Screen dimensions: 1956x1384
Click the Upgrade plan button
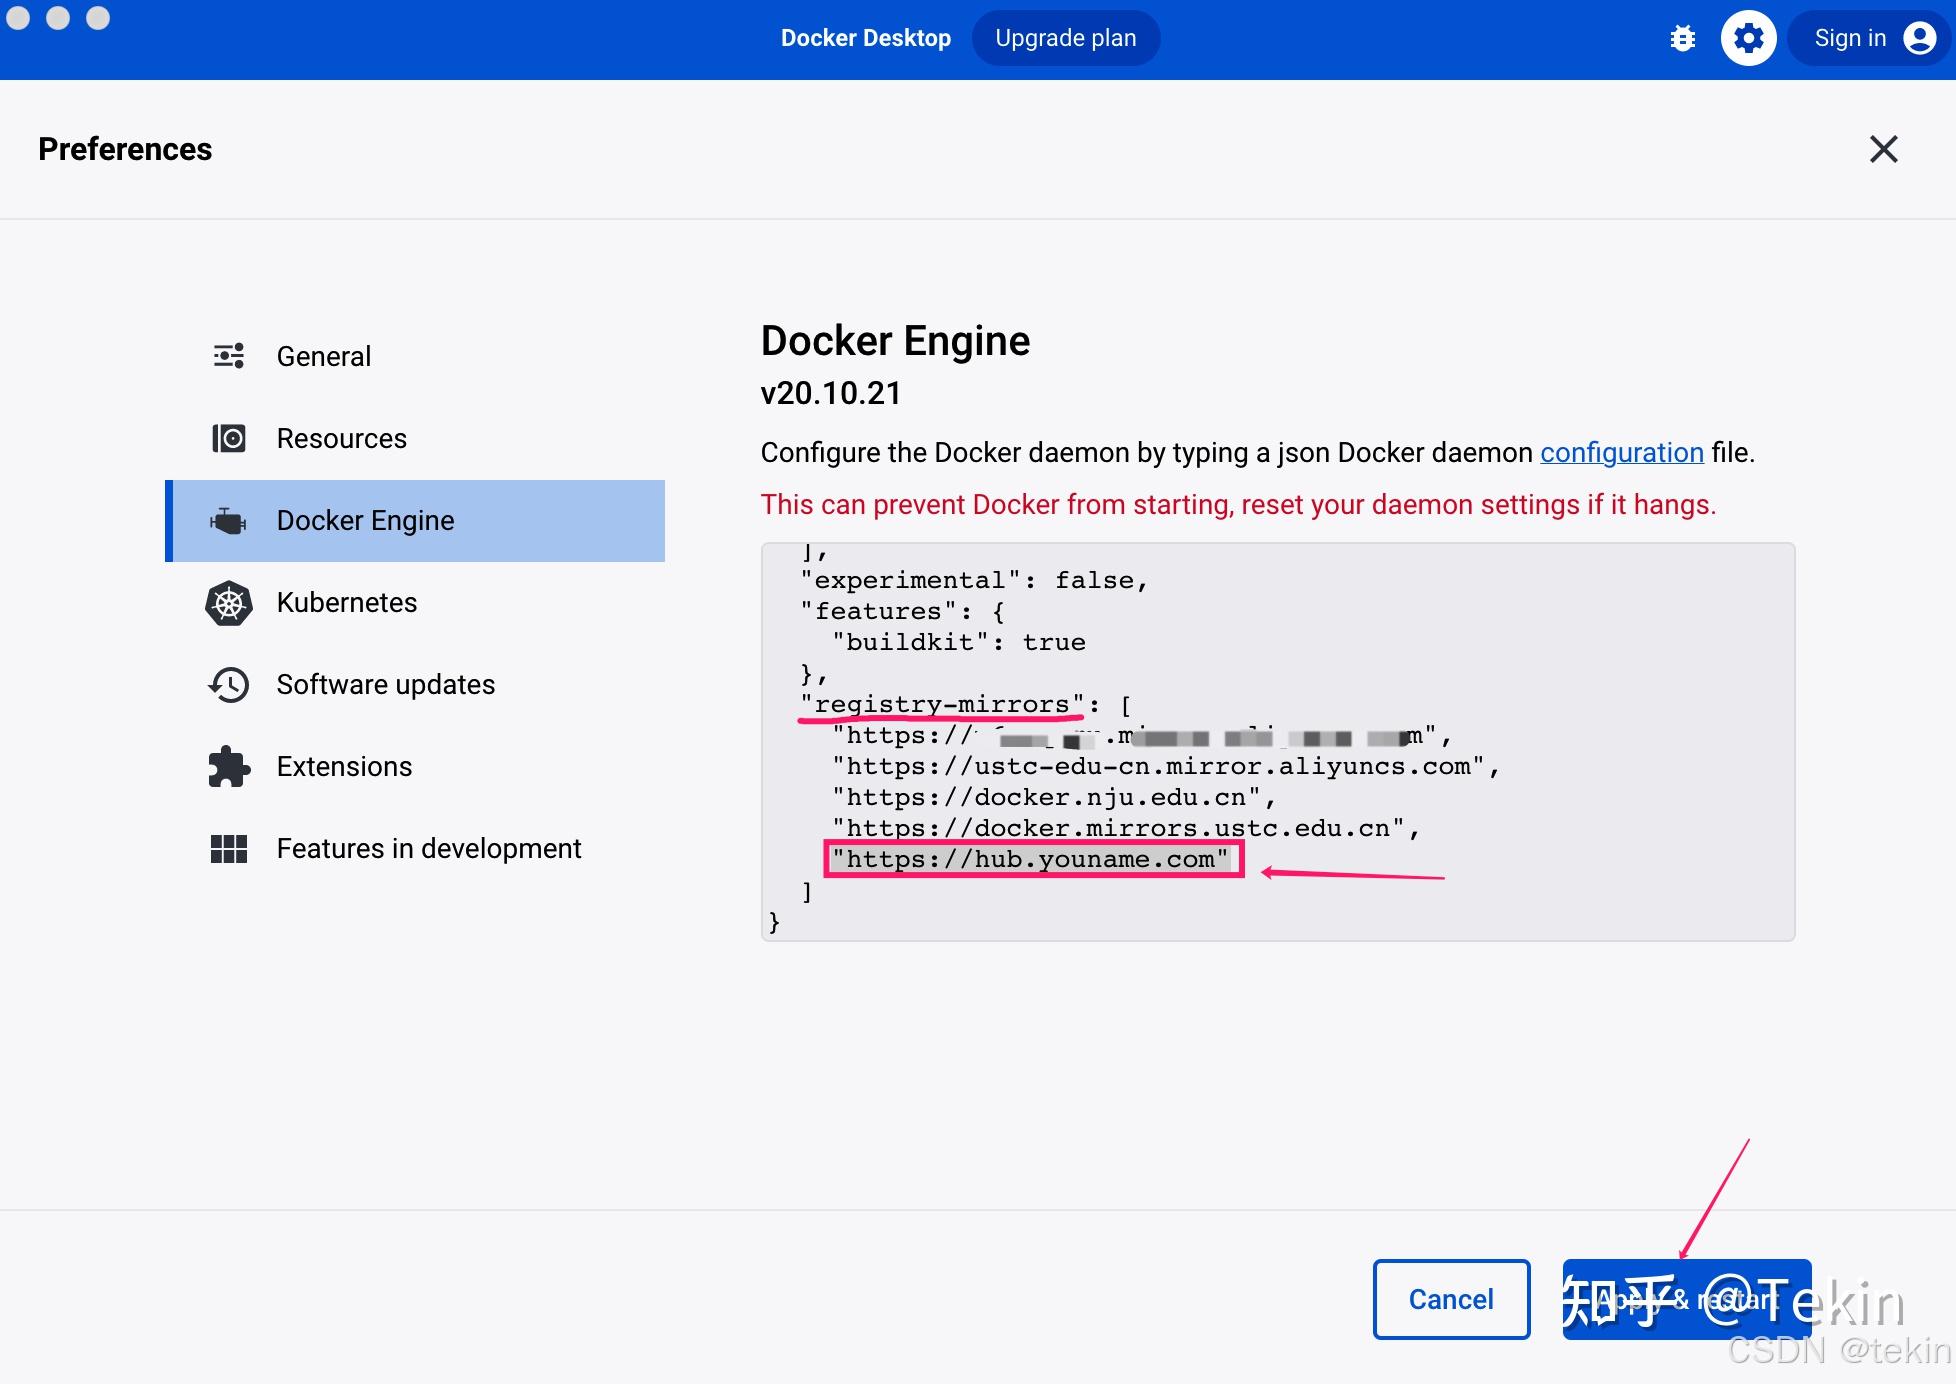pyautogui.click(x=1065, y=37)
